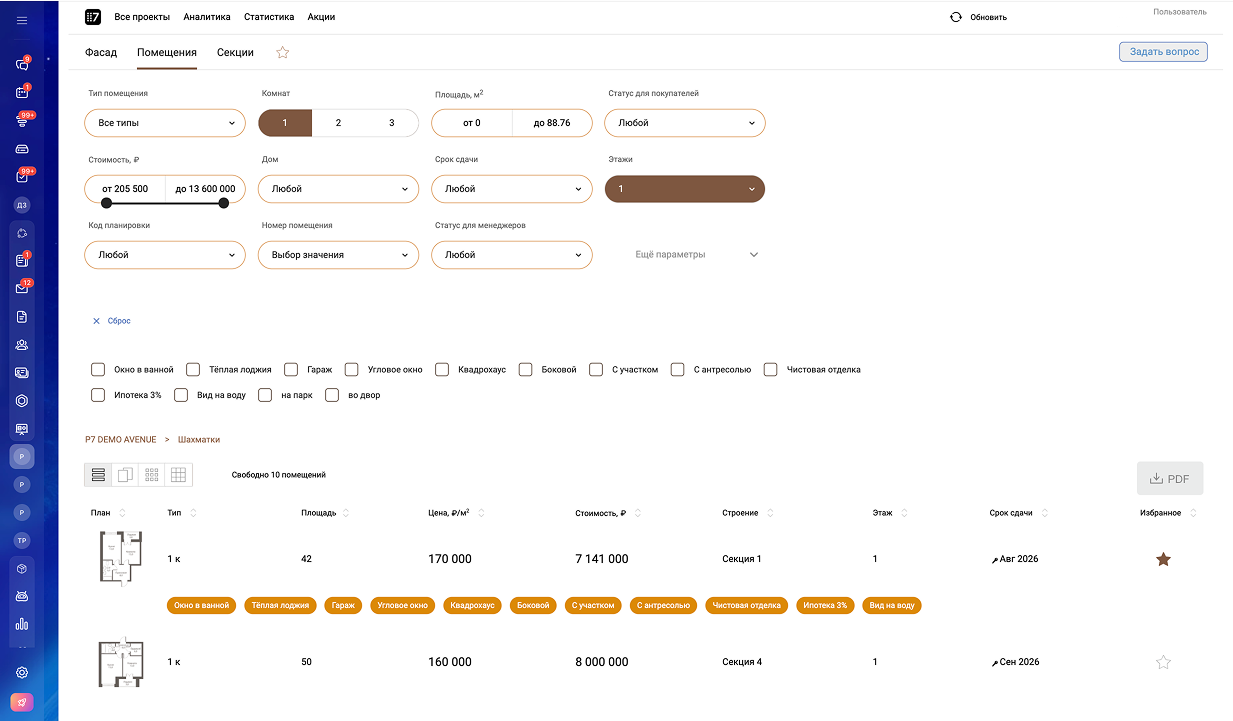This screenshot has height=721, width=1233.
Task: Select the small tiles view icon
Action: coord(152,475)
